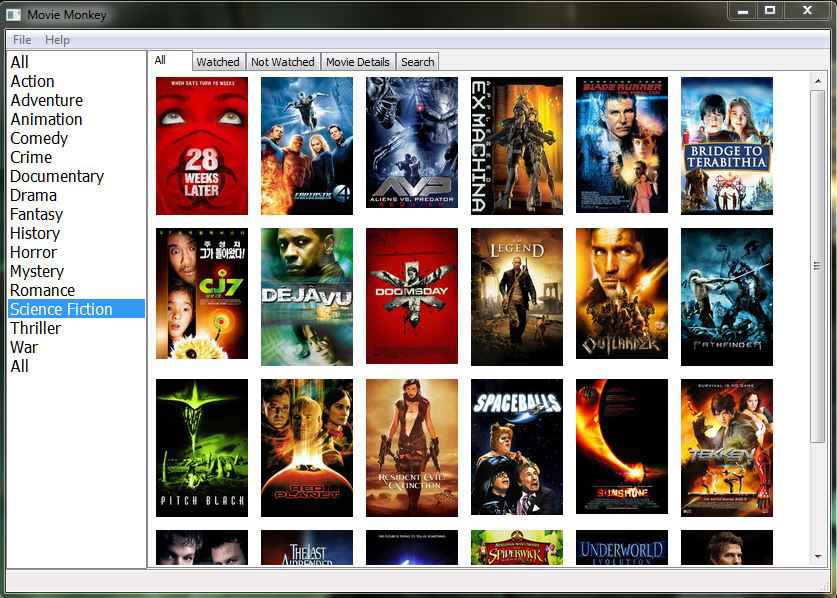Open the Doomsday movie poster

click(x=412, y=296)
